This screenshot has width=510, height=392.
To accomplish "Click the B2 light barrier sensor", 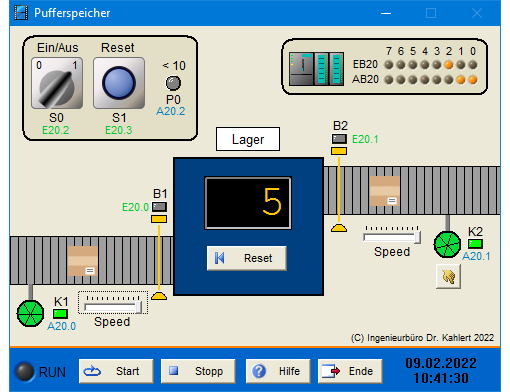I will coord(339,139).
